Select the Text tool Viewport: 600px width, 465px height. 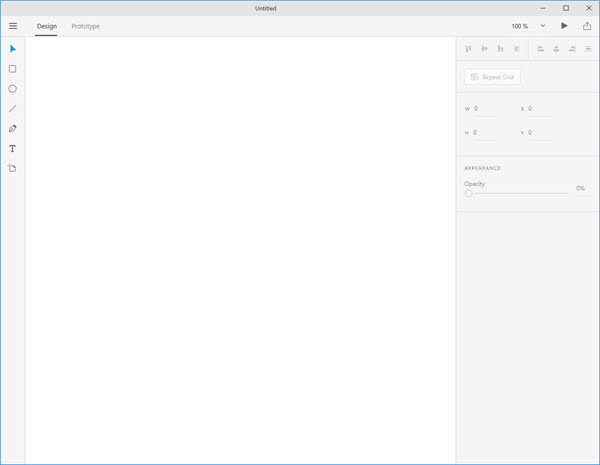13,148
